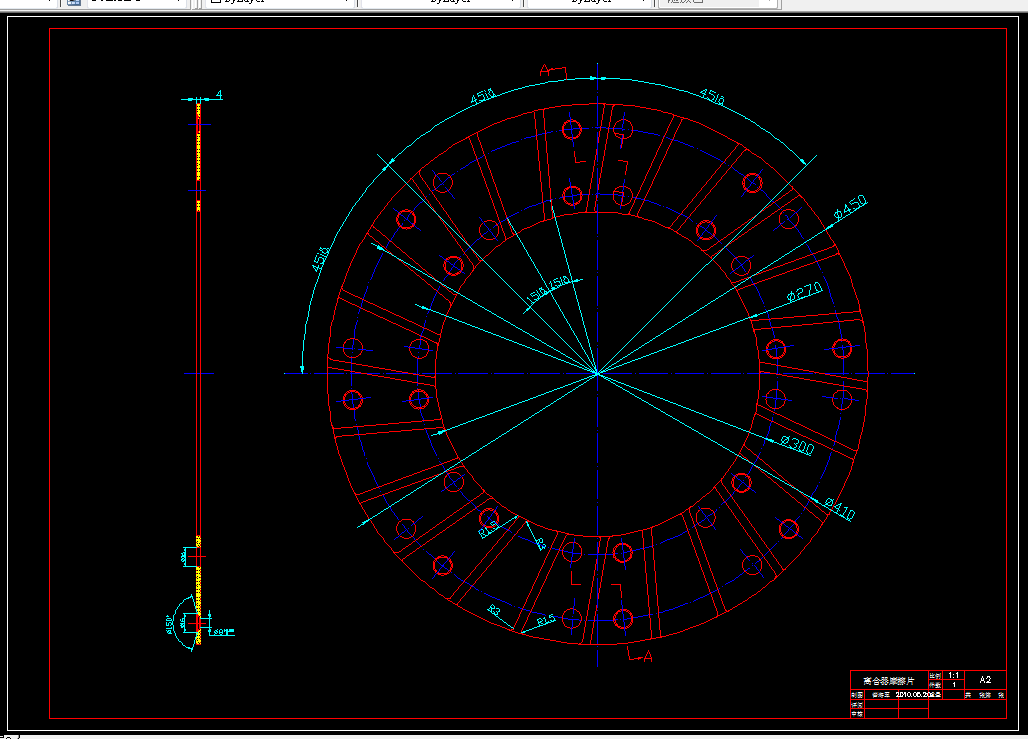Pick the R15 radius label near outer edge
1028x739 pixels.
pyautogui.click(x=546, y=620)
